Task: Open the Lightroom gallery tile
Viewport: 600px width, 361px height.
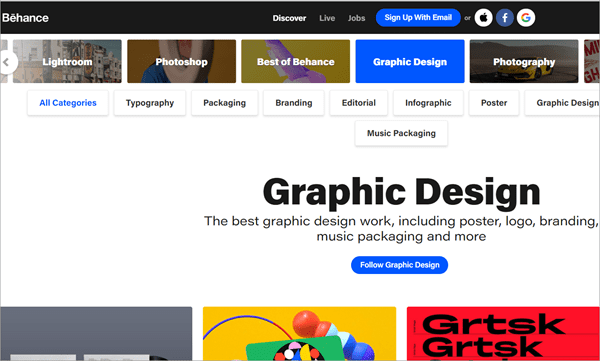Action: [67, 61]
